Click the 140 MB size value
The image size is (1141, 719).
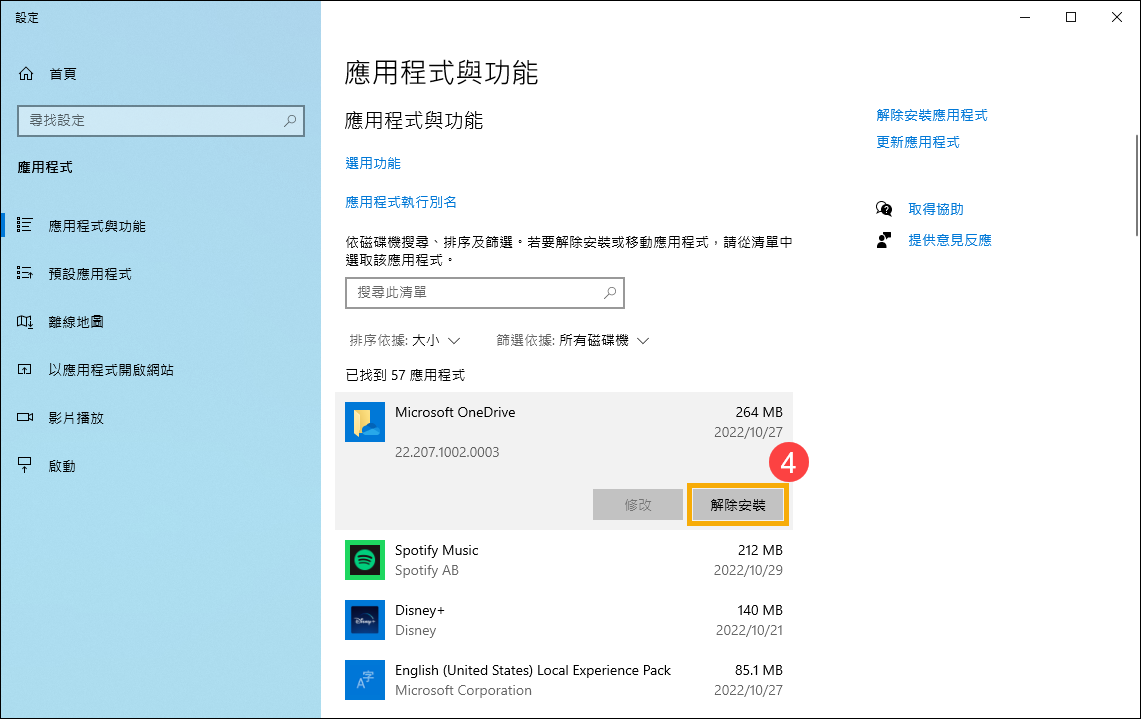pyautogui.click(x=760, y=610)
